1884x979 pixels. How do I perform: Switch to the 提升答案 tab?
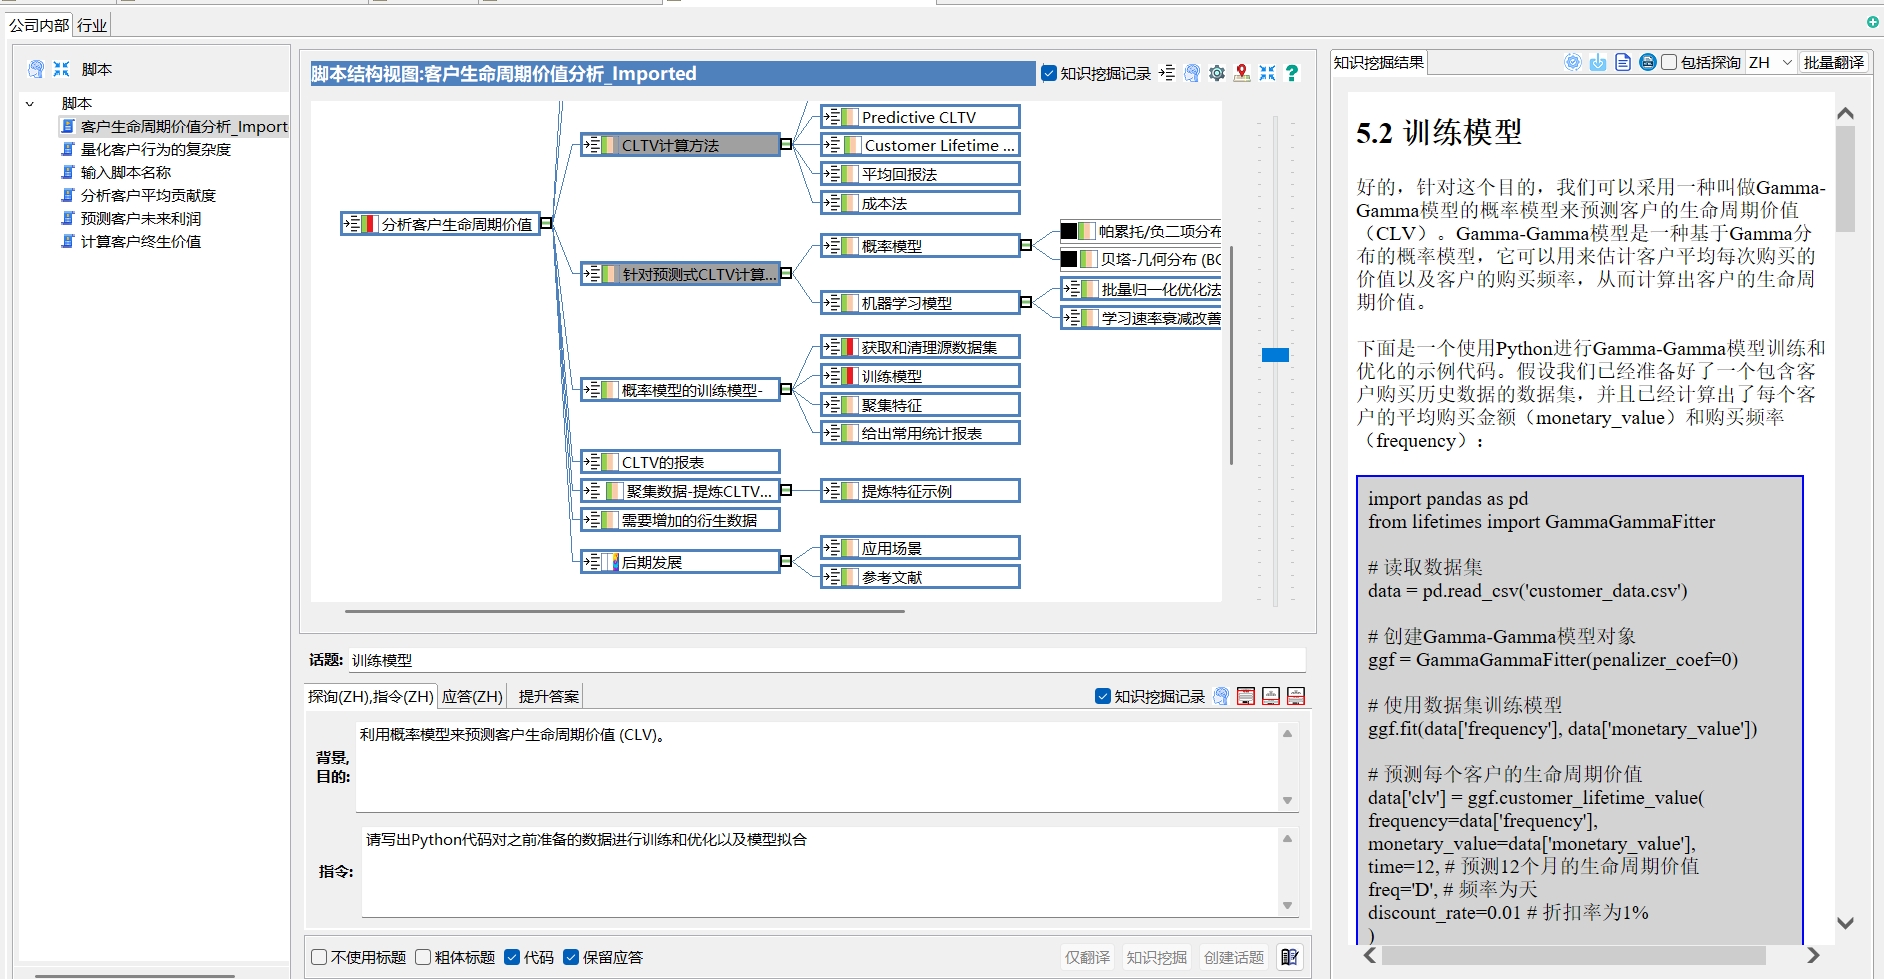pyautogui.click(x=548, y=696)
